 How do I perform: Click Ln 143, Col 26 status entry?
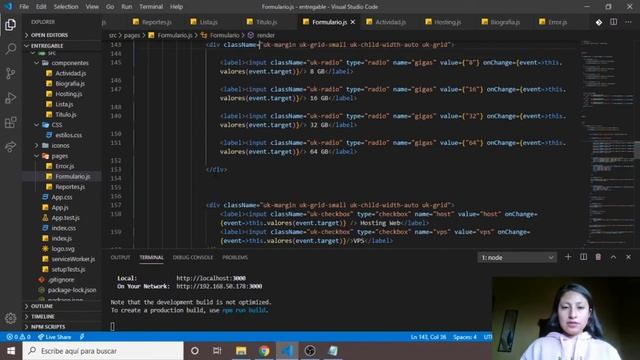point(429,337)
